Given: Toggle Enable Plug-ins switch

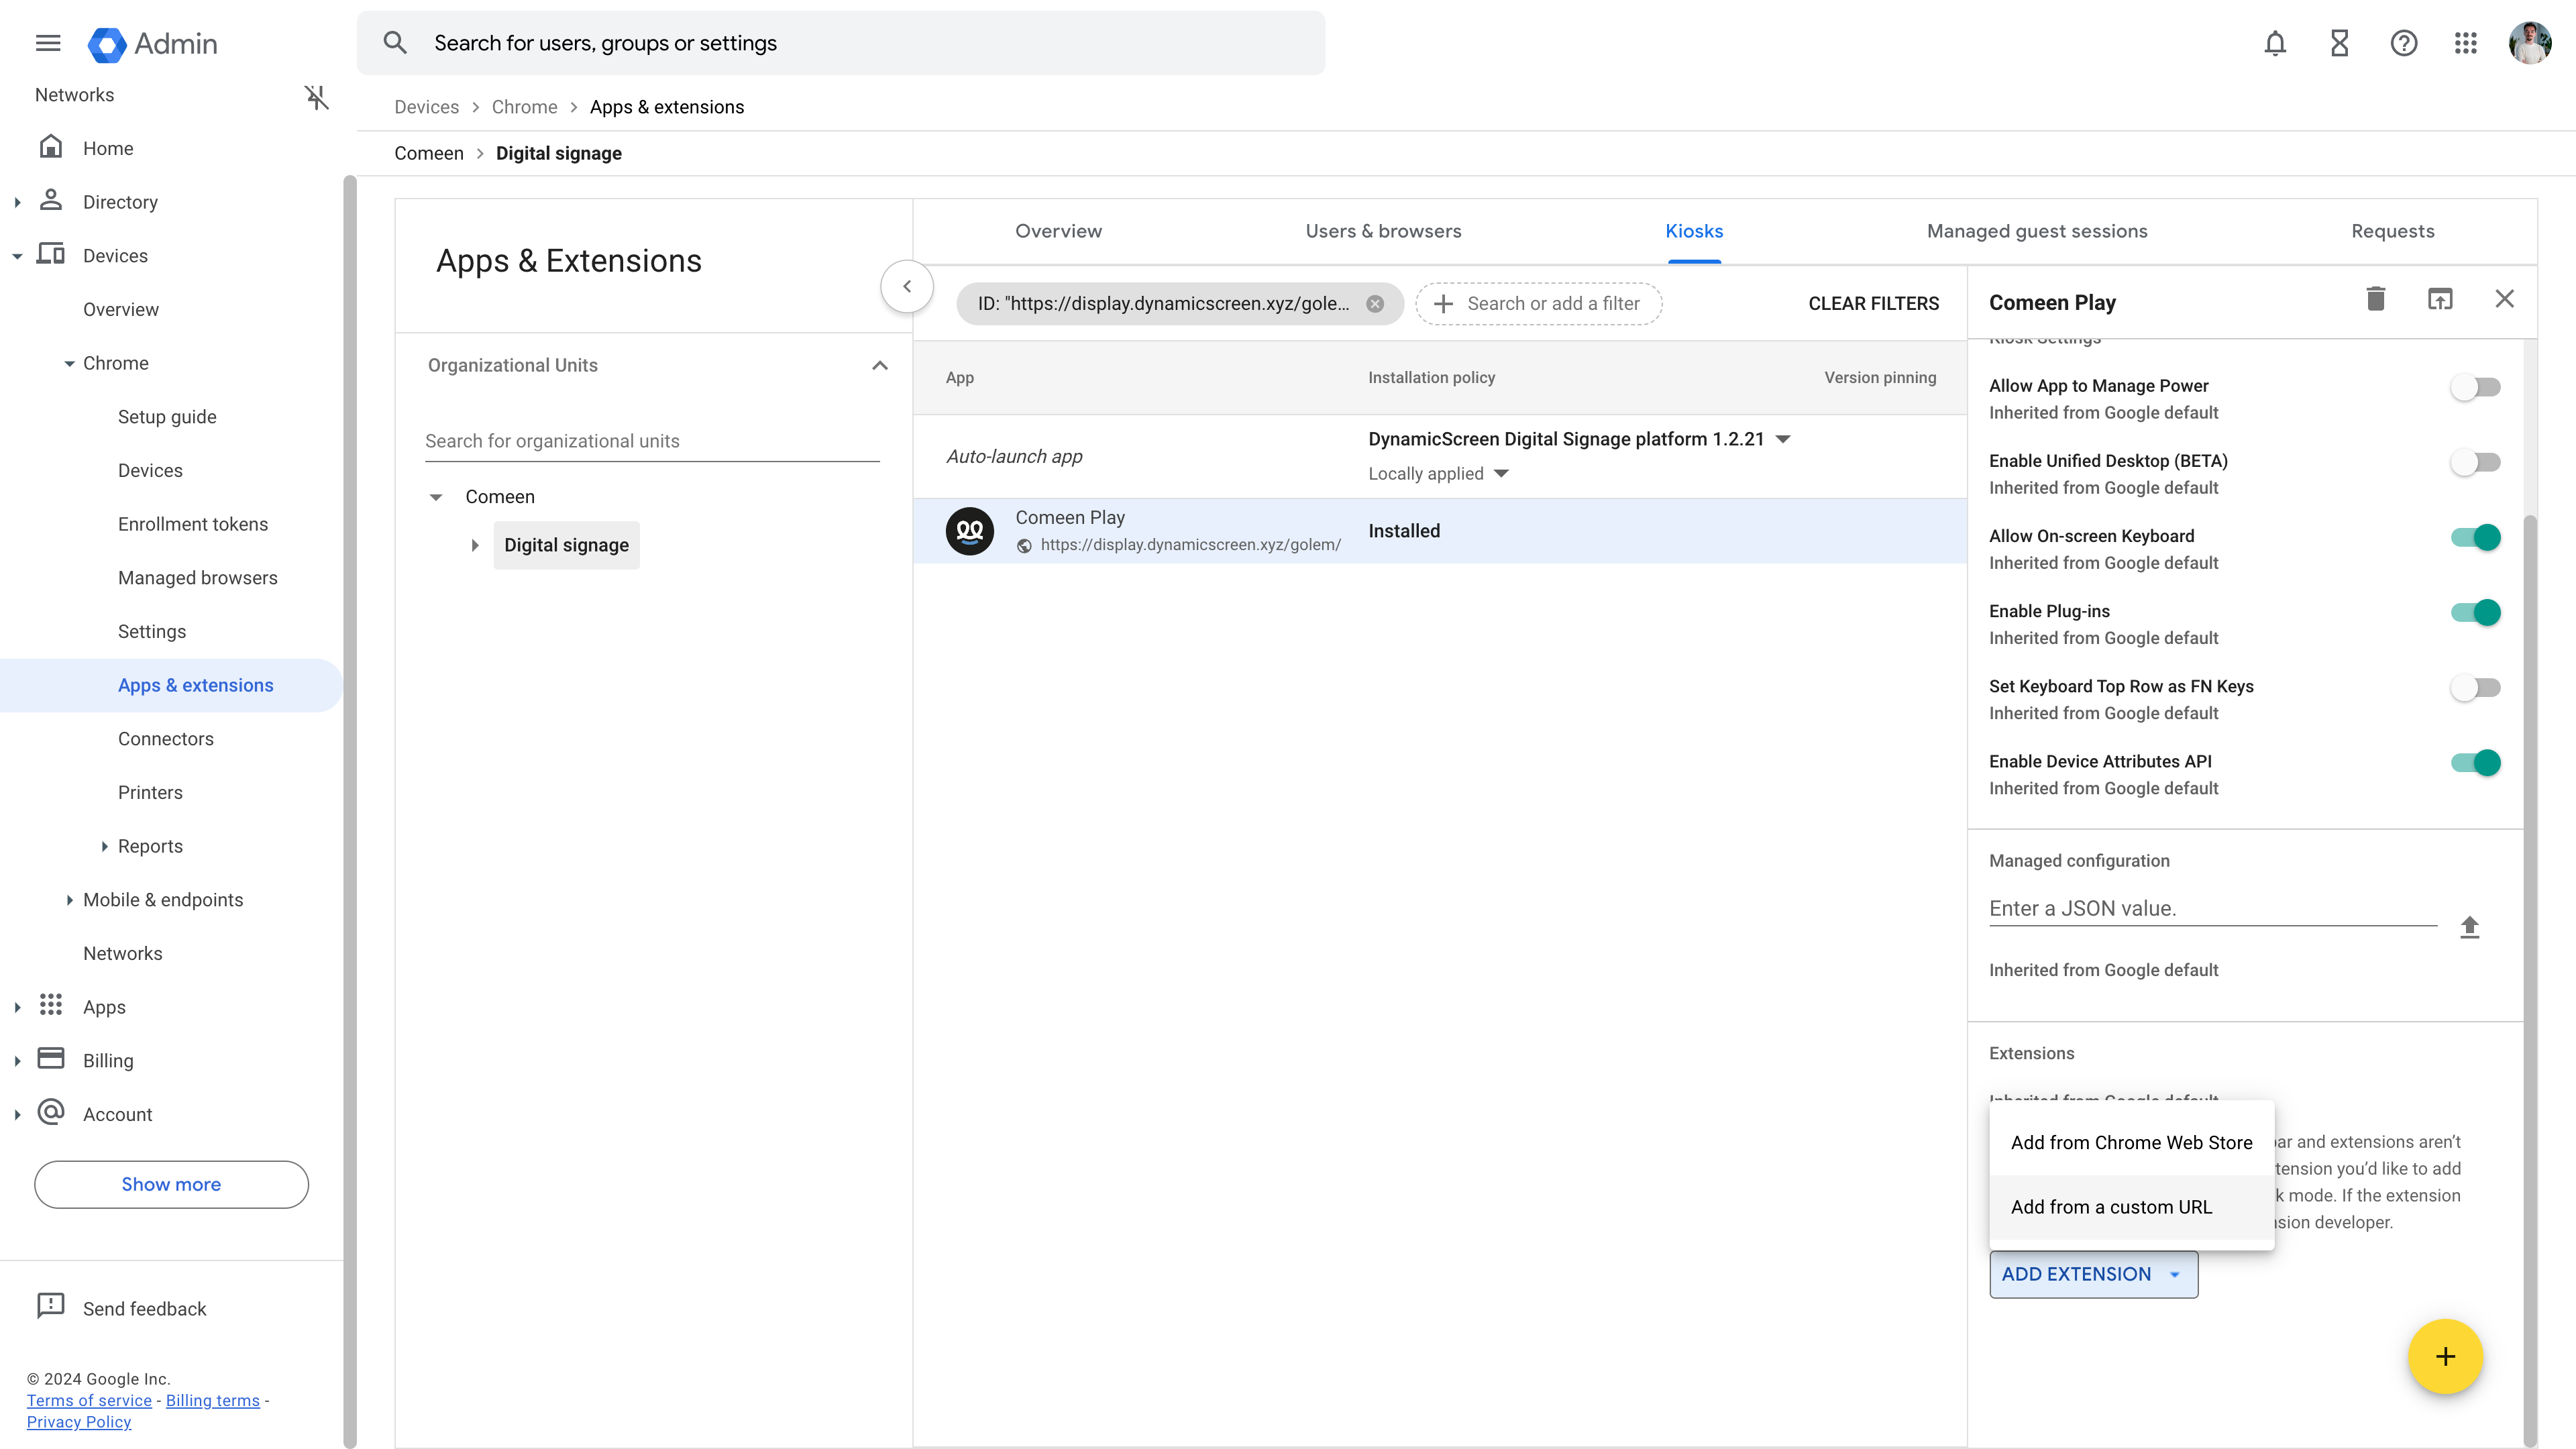Looking at the screenshot, I should click(2475, 613).
